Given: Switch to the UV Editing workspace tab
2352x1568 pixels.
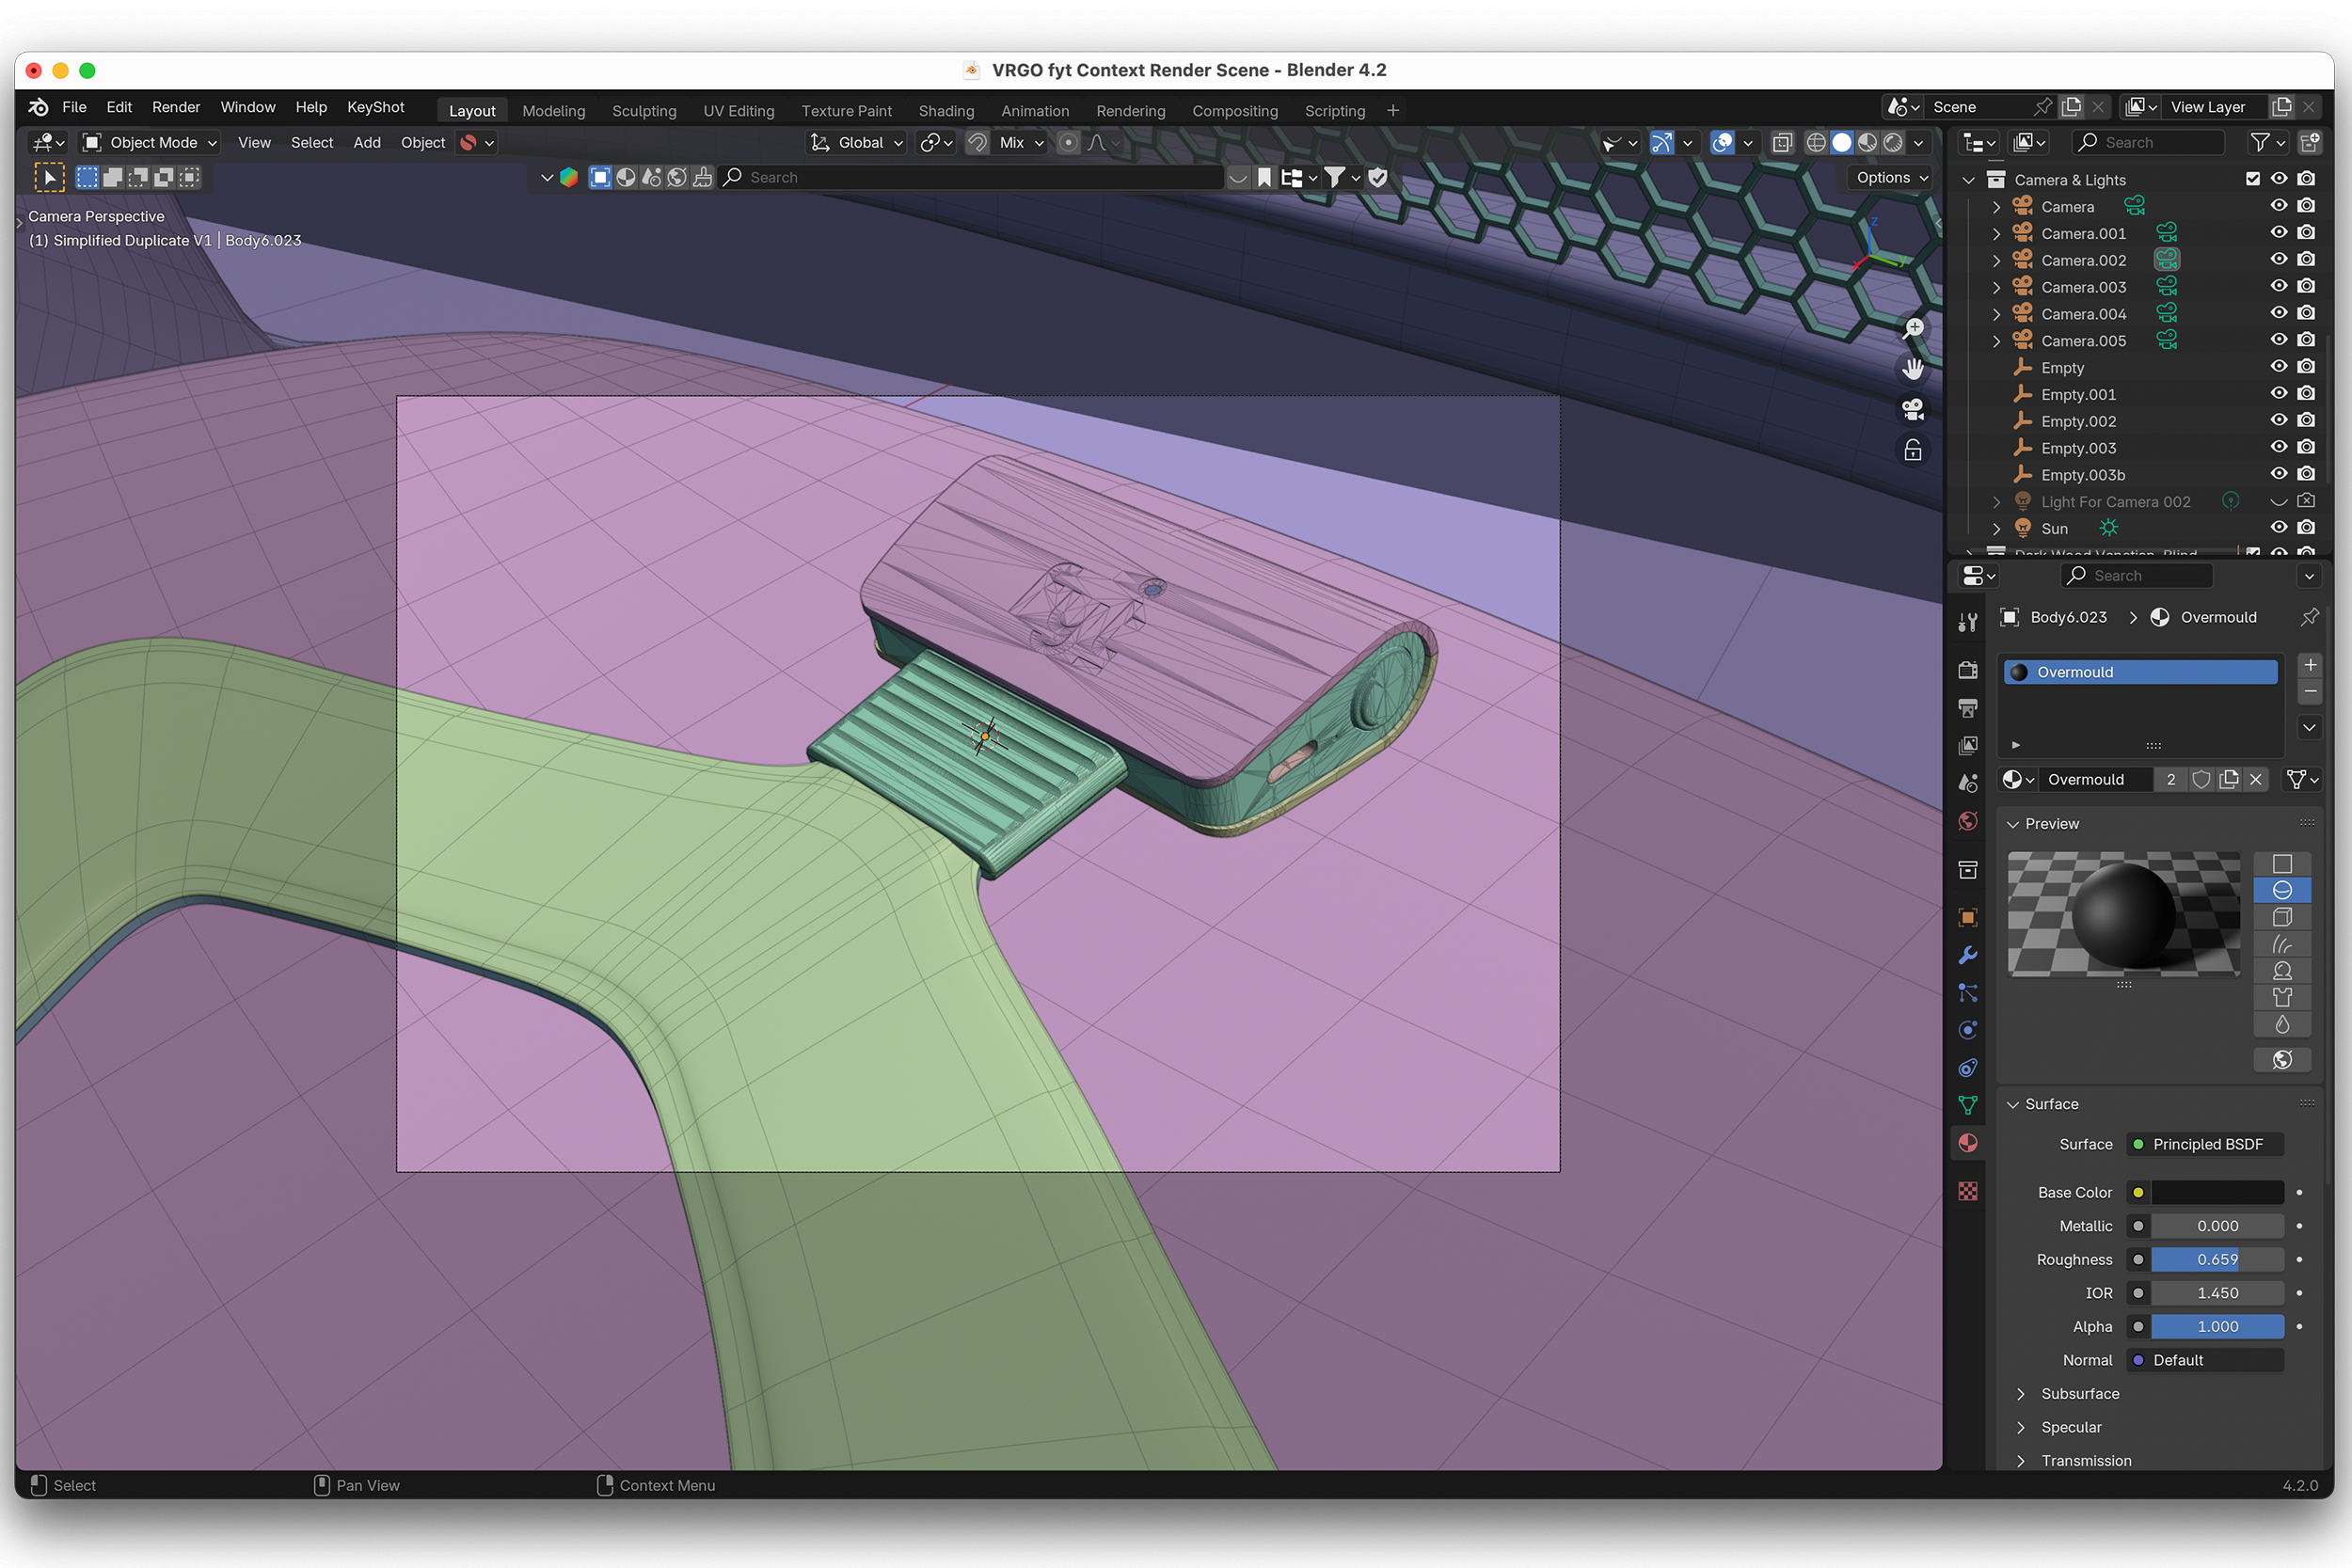Looking at the screenshot, I should (x=738, y=111).
